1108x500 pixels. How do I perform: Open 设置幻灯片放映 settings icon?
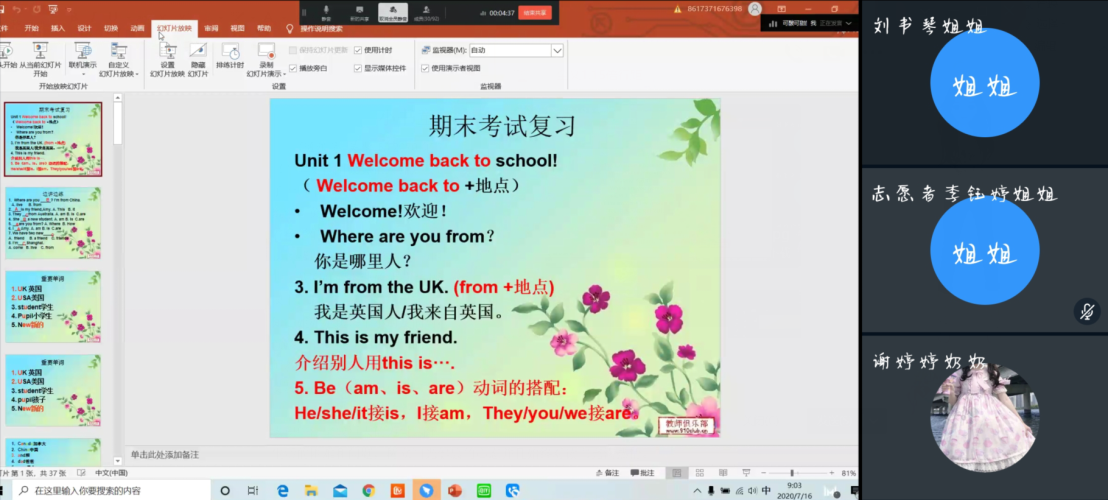click(167, 52)
